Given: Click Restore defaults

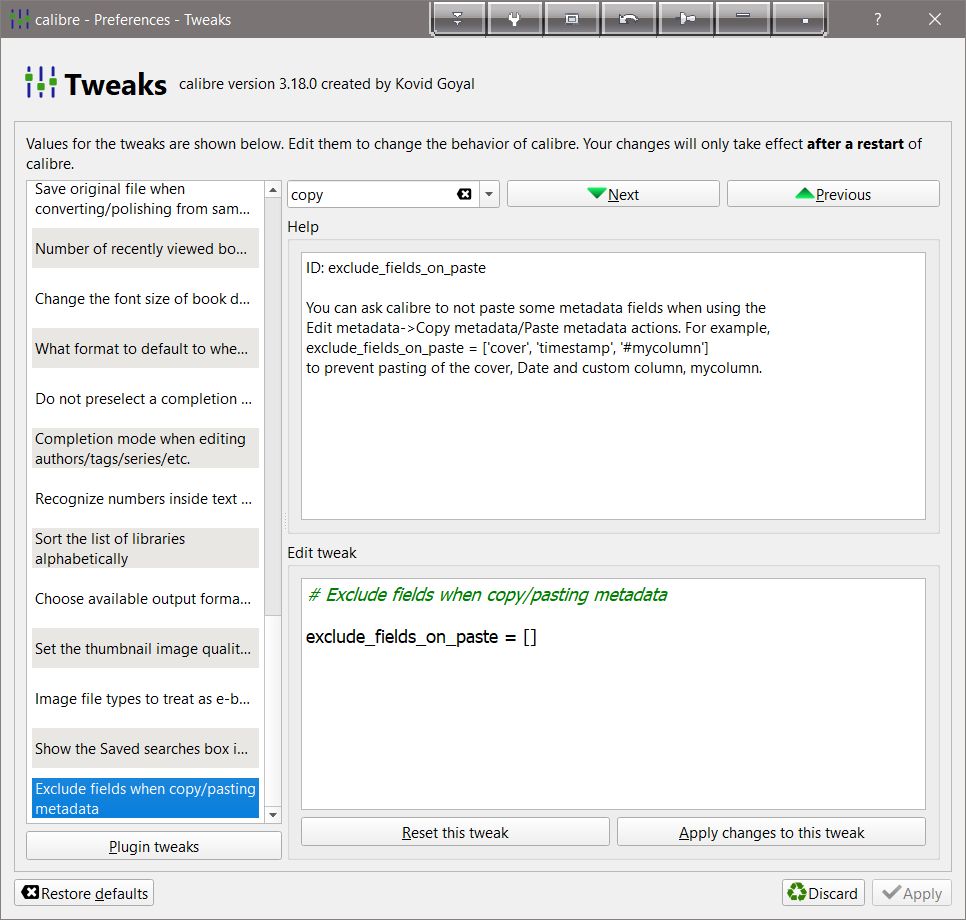Looking at the screenshot, I should tap(84, 893).
